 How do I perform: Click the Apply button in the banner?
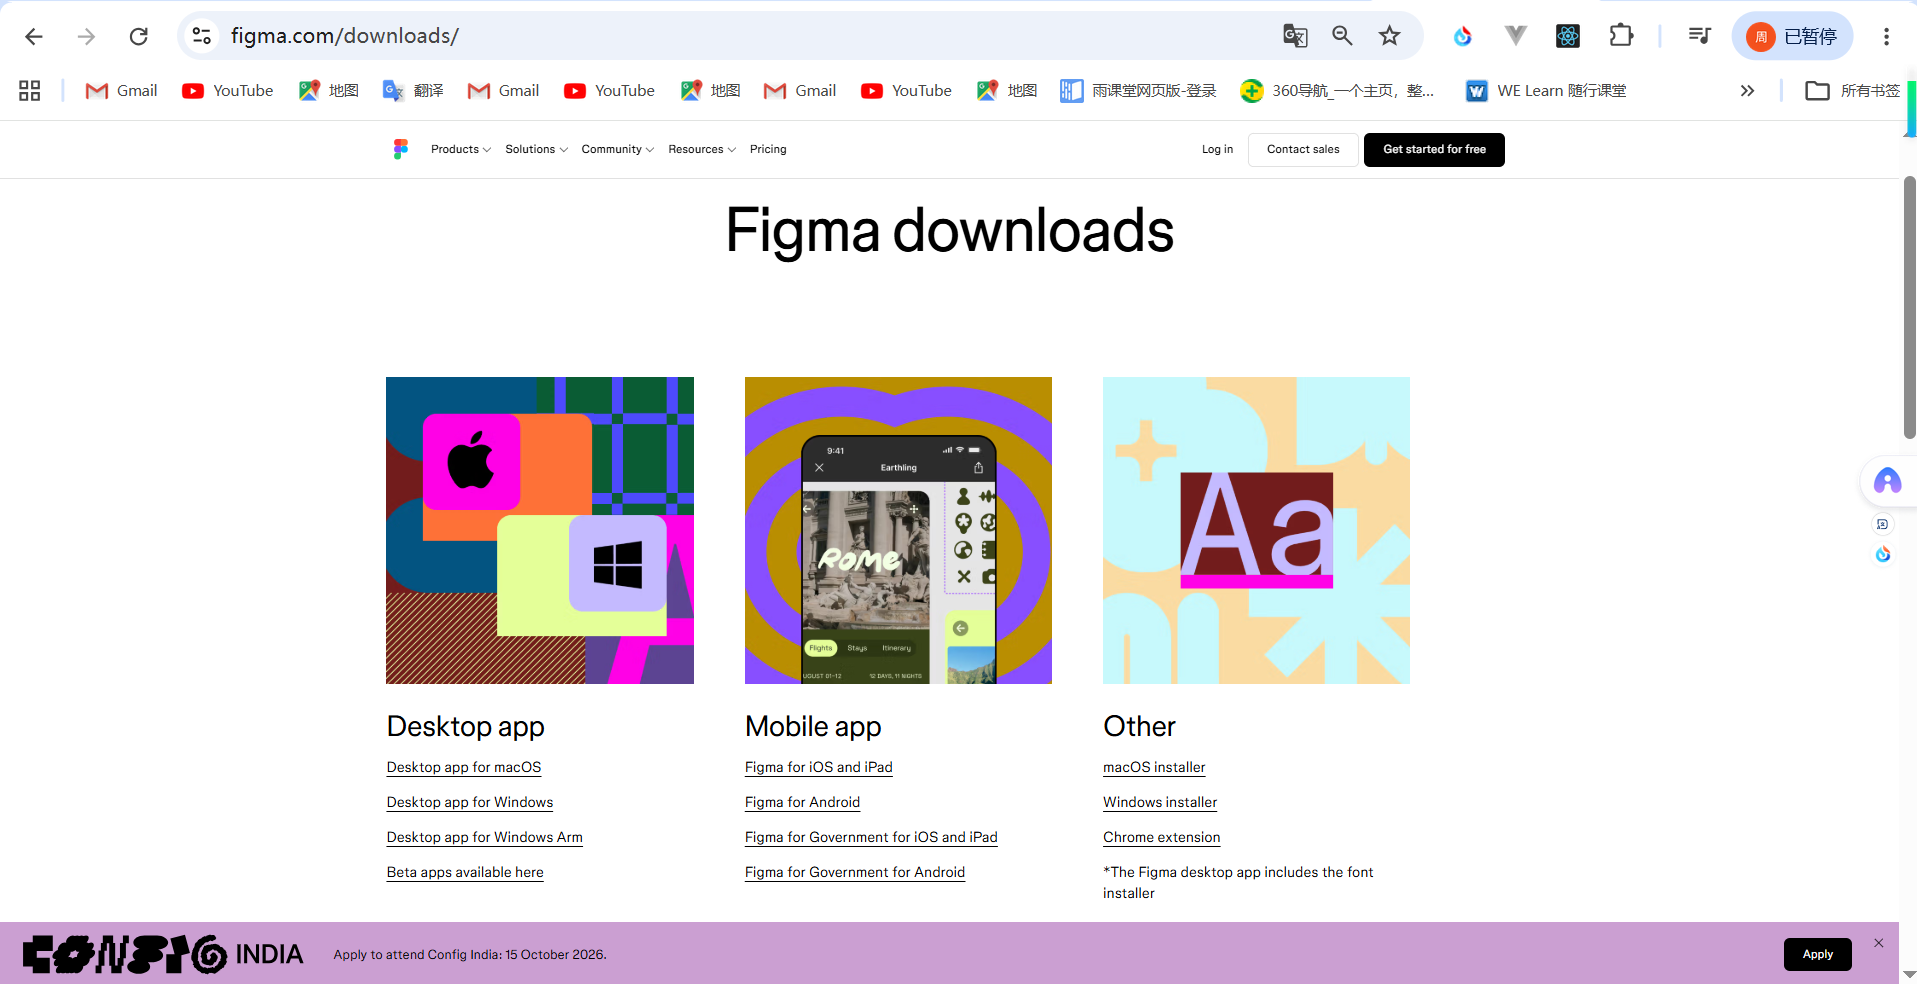coord(1817,954)
